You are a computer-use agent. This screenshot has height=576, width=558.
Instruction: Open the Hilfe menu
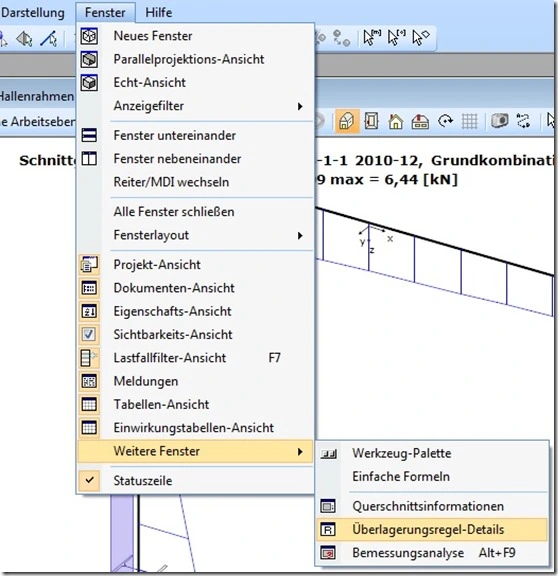pyautogui.click(x=158, y=12)
